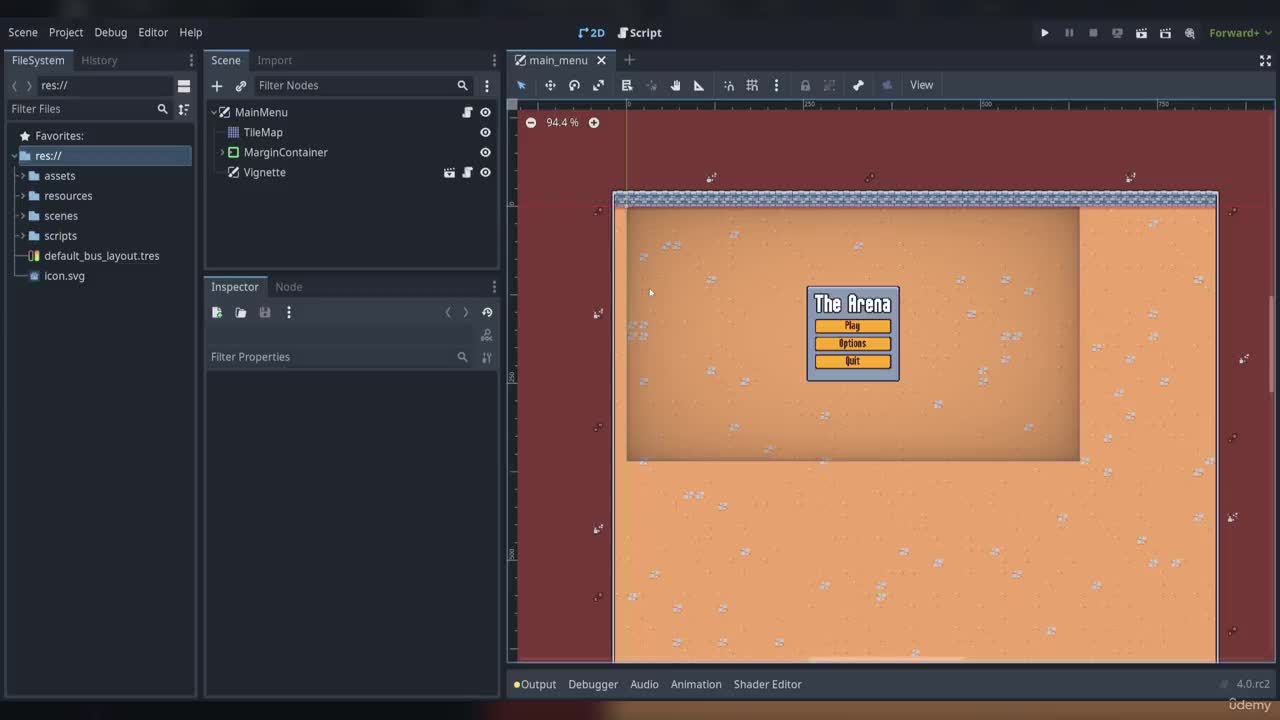Switch to the Import tab
Viewport: 1280px width, 720px height.
(x=275, y=60)
